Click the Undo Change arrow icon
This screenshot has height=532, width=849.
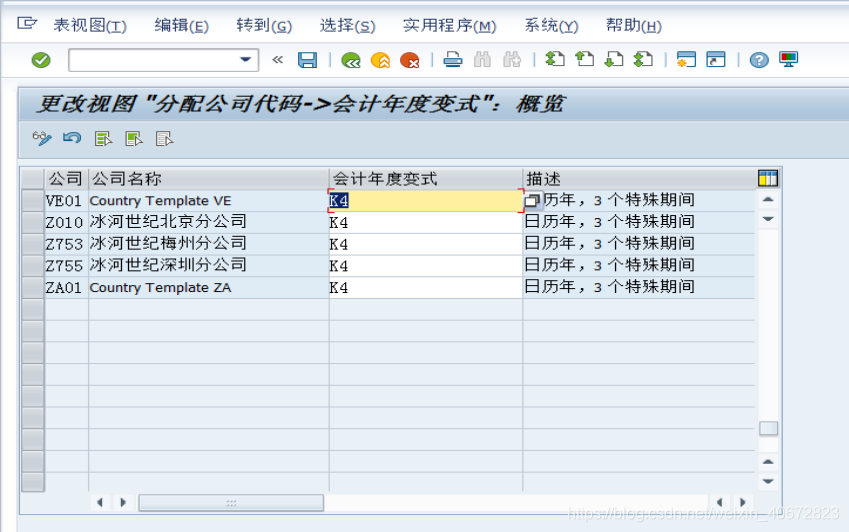click(x=72, y=139)
